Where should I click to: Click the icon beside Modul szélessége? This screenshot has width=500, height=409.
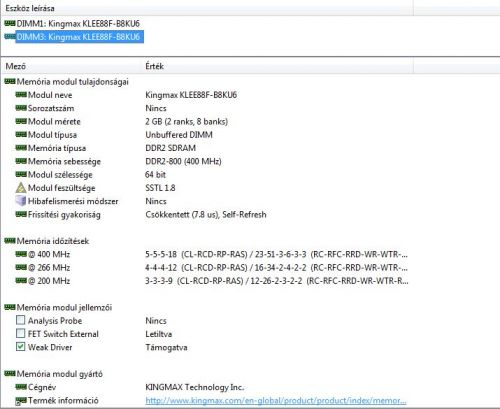coord(21,174)
